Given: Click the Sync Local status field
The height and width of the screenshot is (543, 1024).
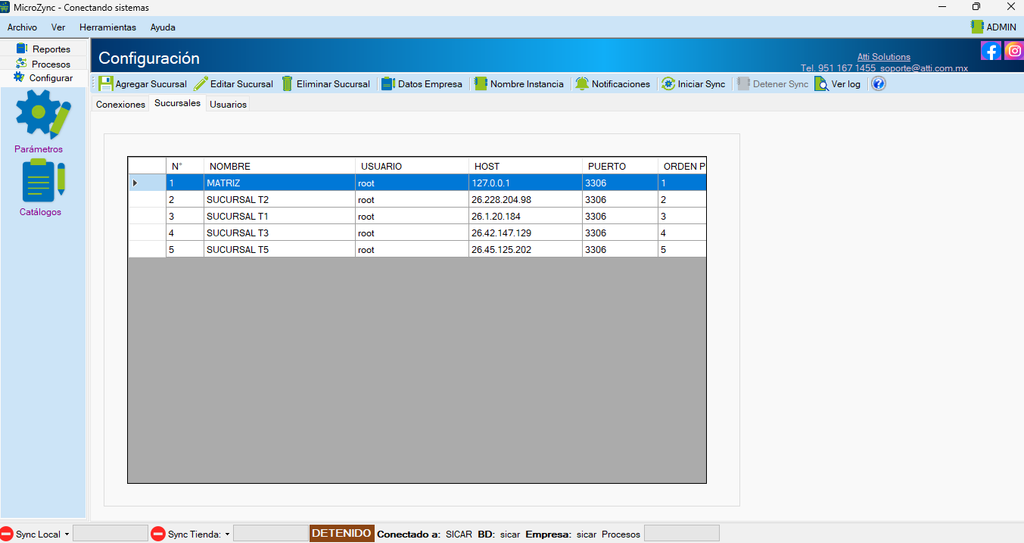Looking at the screenshot, I should point(110,533).
